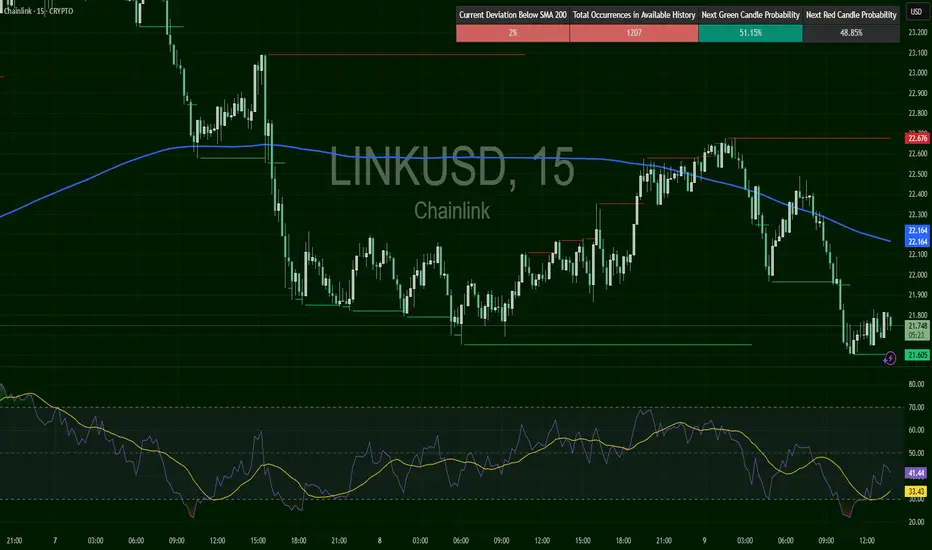Click the 48.85% red probability cell

coord(851,33)
